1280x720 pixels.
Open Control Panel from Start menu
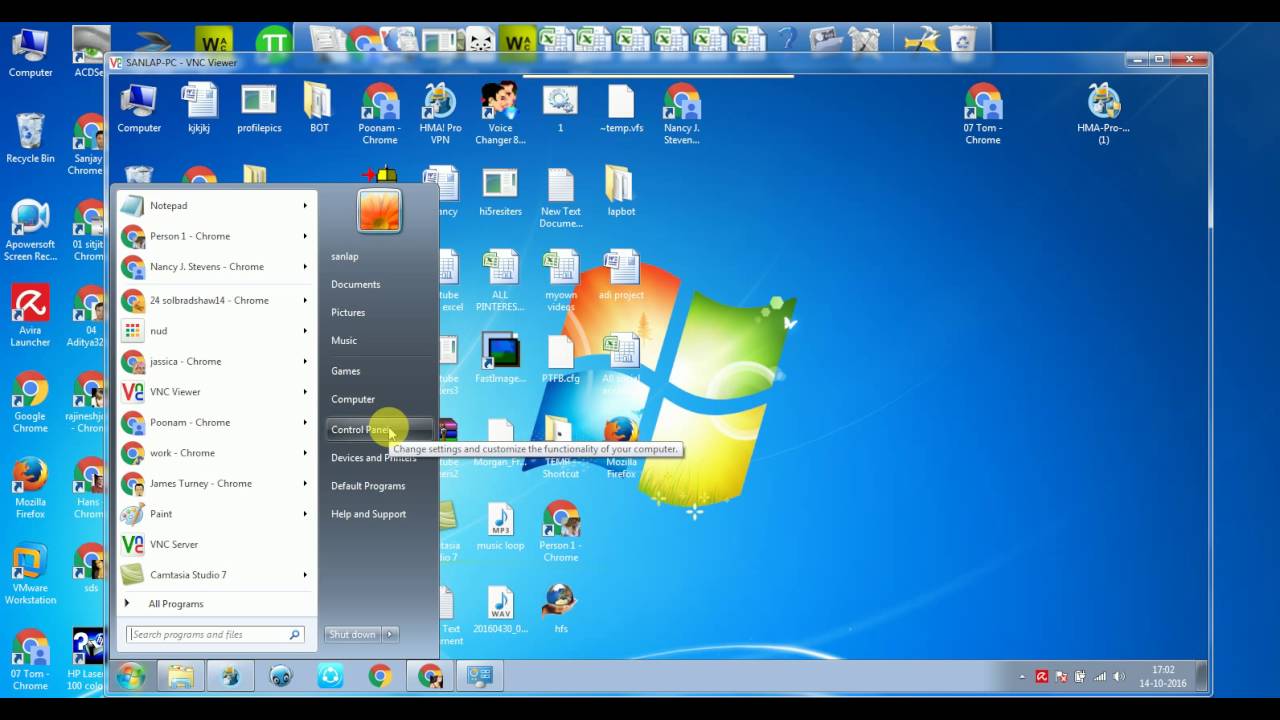[x=380, y=430]
